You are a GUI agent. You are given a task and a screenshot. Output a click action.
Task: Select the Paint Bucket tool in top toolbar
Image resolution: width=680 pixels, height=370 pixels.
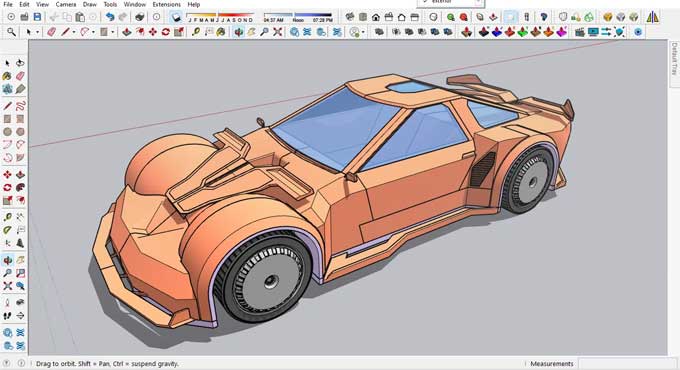(221, 32)
